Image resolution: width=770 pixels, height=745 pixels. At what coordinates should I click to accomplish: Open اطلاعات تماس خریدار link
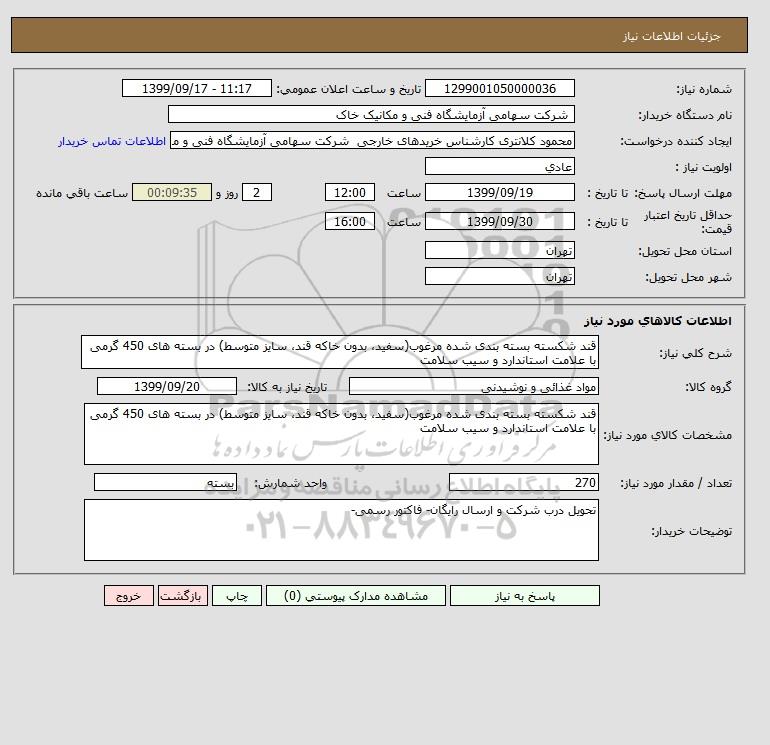[x=112, y=141]
